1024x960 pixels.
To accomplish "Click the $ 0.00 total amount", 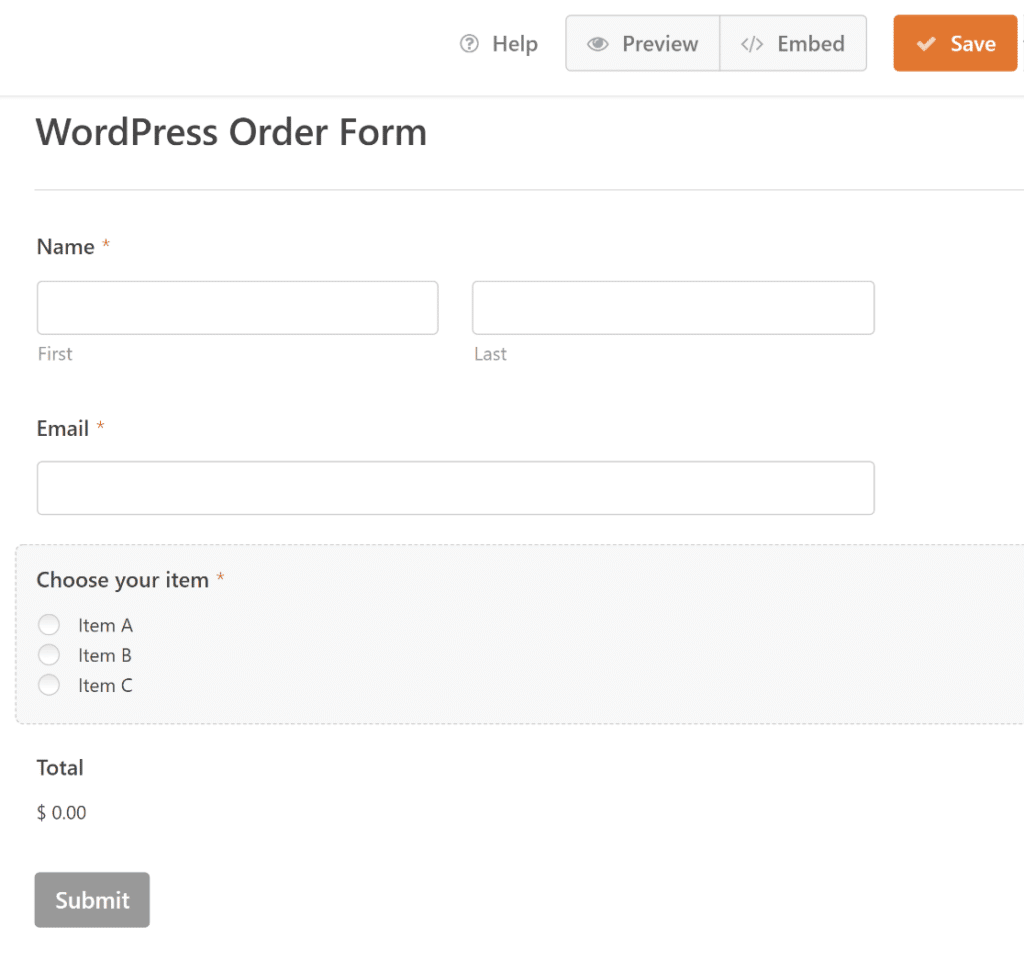I will [62, 813].
